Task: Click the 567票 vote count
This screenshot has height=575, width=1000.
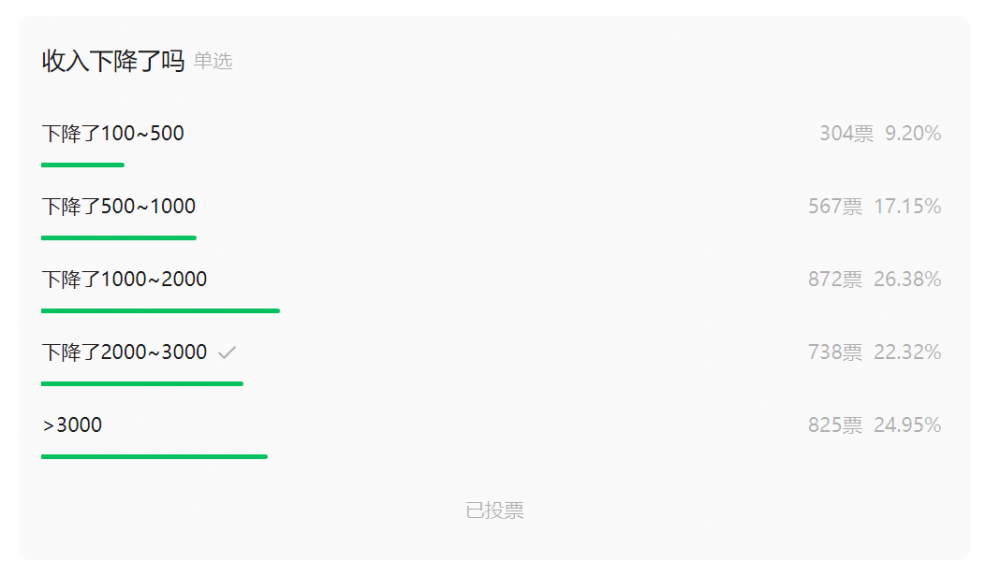Action: [835, 206]
